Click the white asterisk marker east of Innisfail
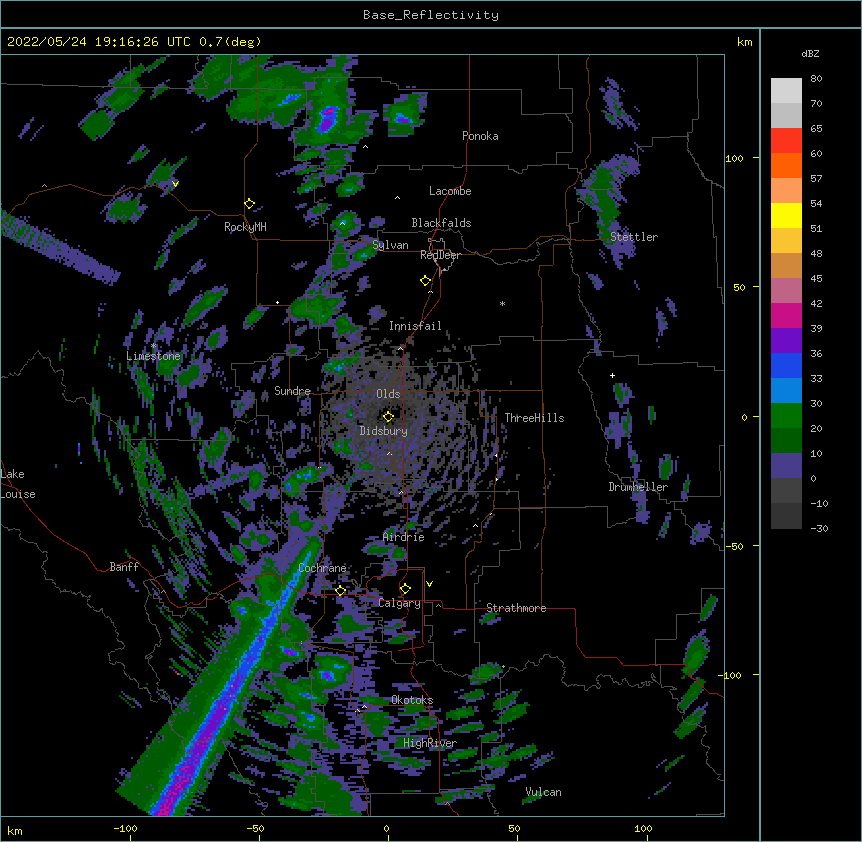Image resolution: width=862 pixels, height=842 pixels. (502, 303)
